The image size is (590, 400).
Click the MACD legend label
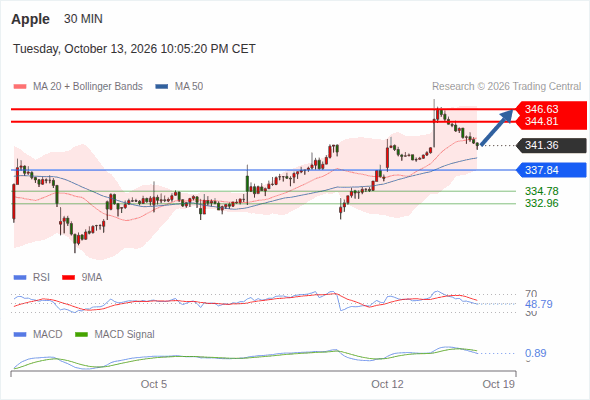[48, 335]
